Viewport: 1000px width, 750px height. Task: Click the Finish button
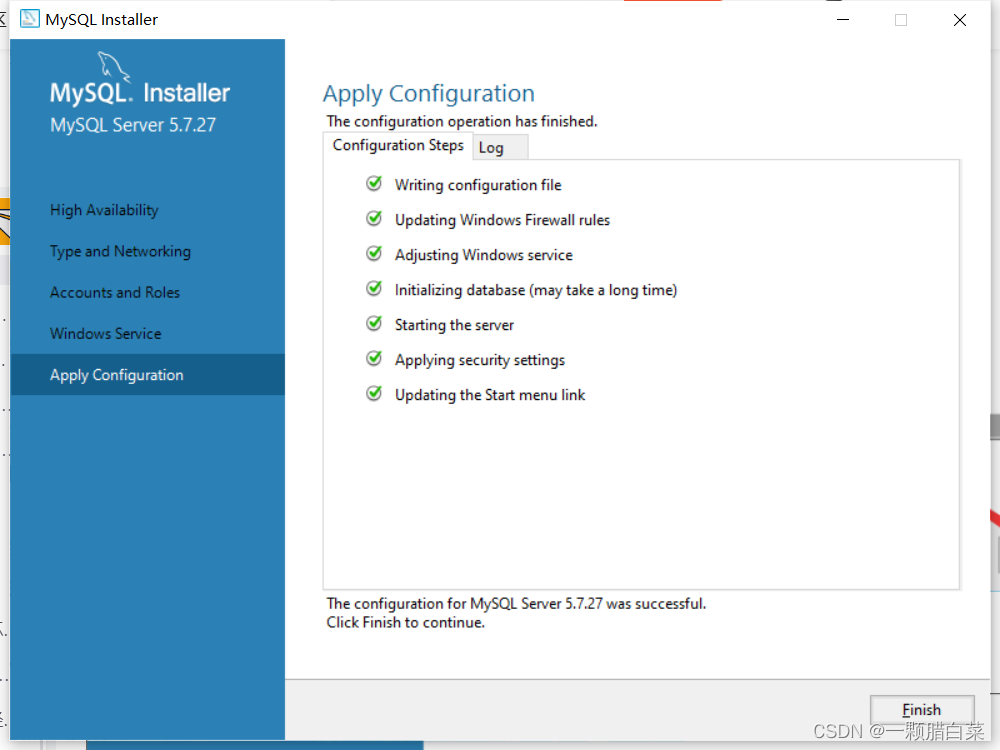tap(922, 709)
